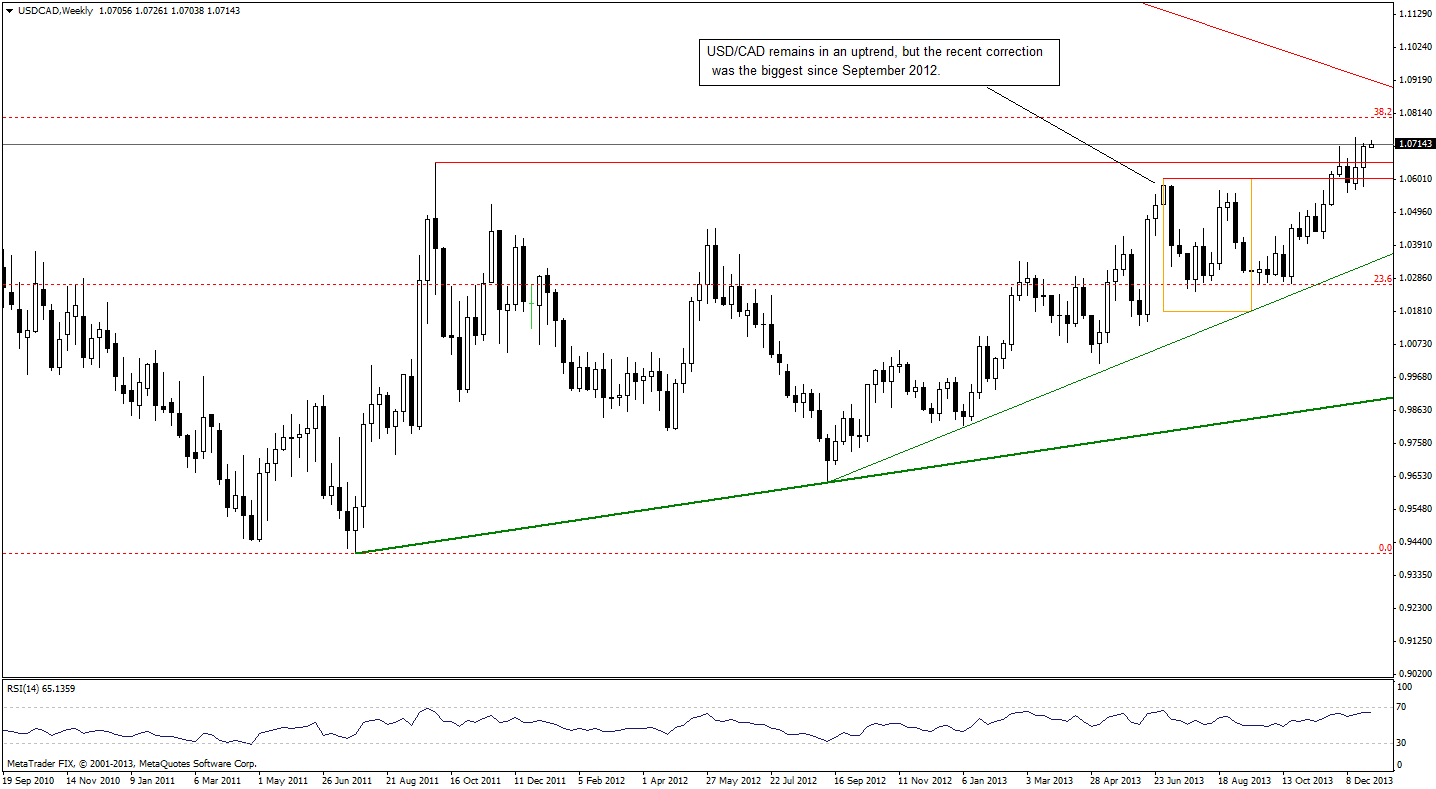Click the RSI(14) 65.1359 indicator label

coord(41,688)
